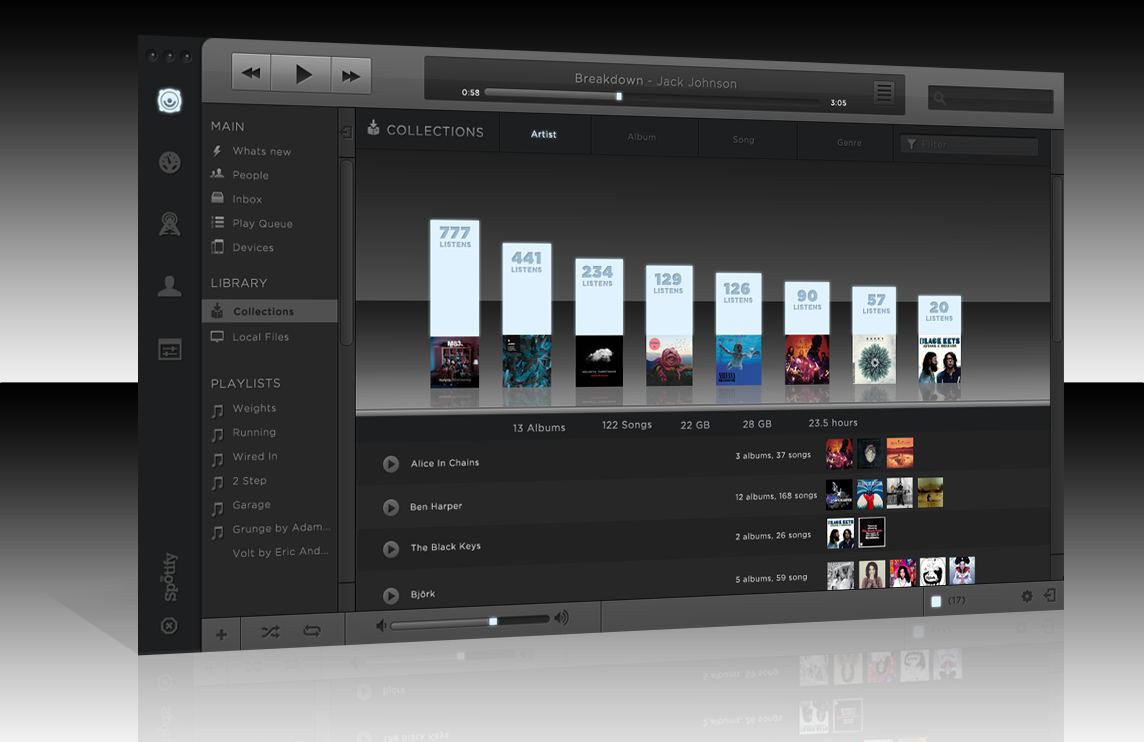The image size is (1144, 742).
Task: Click the search field in the top bar
Action: click(x=990, y=99)
